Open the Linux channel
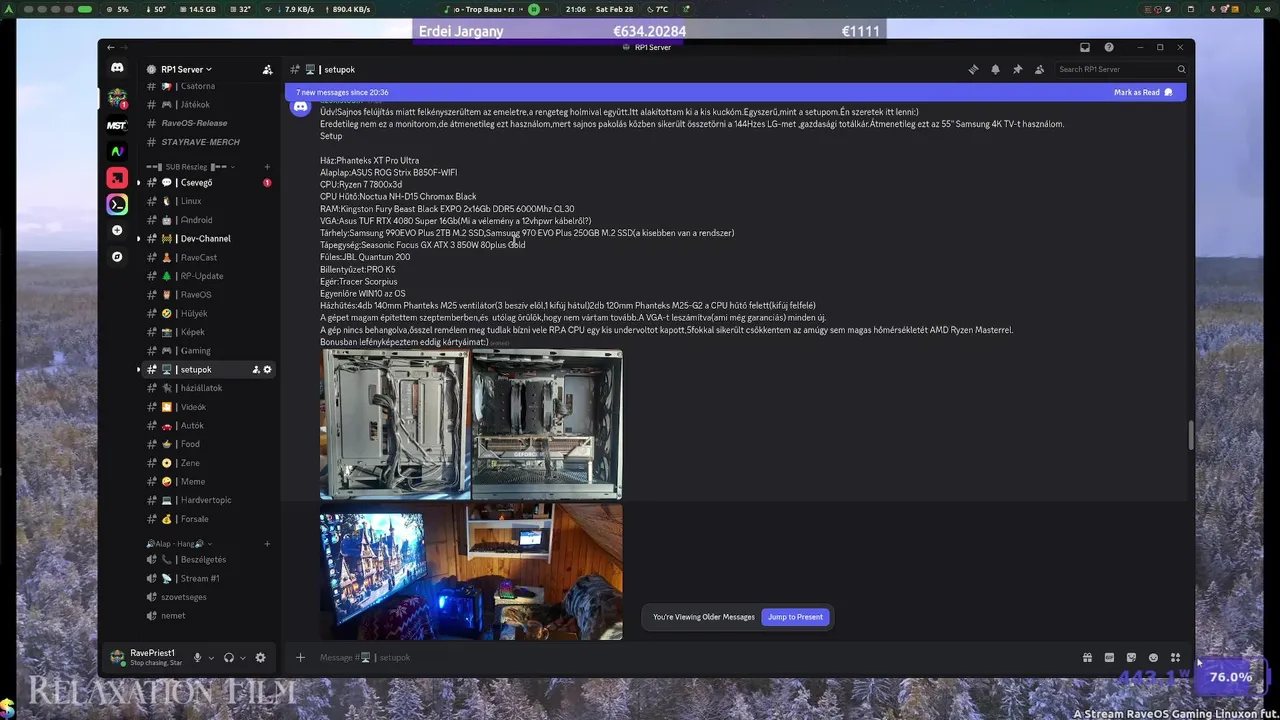This screenshot has width=1280, height=720. 208,201
